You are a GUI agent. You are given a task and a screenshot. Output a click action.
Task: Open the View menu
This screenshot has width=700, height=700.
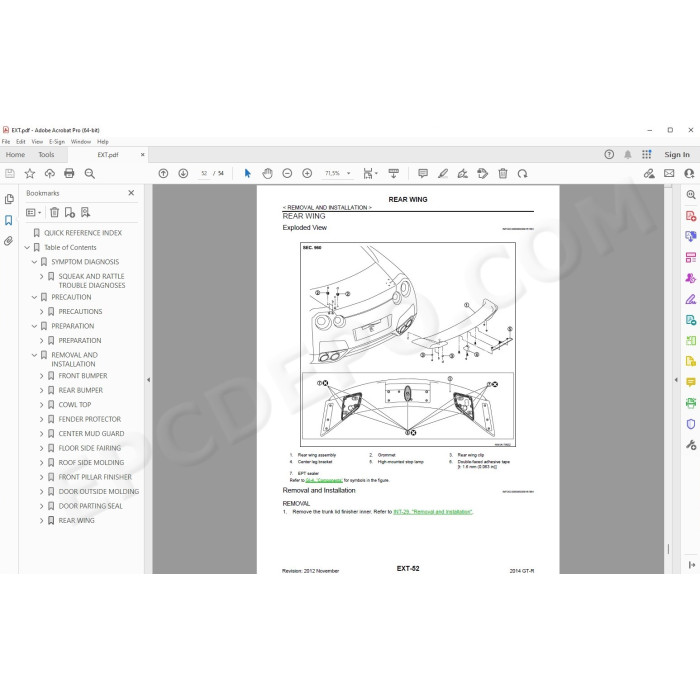tap(37, 142)
